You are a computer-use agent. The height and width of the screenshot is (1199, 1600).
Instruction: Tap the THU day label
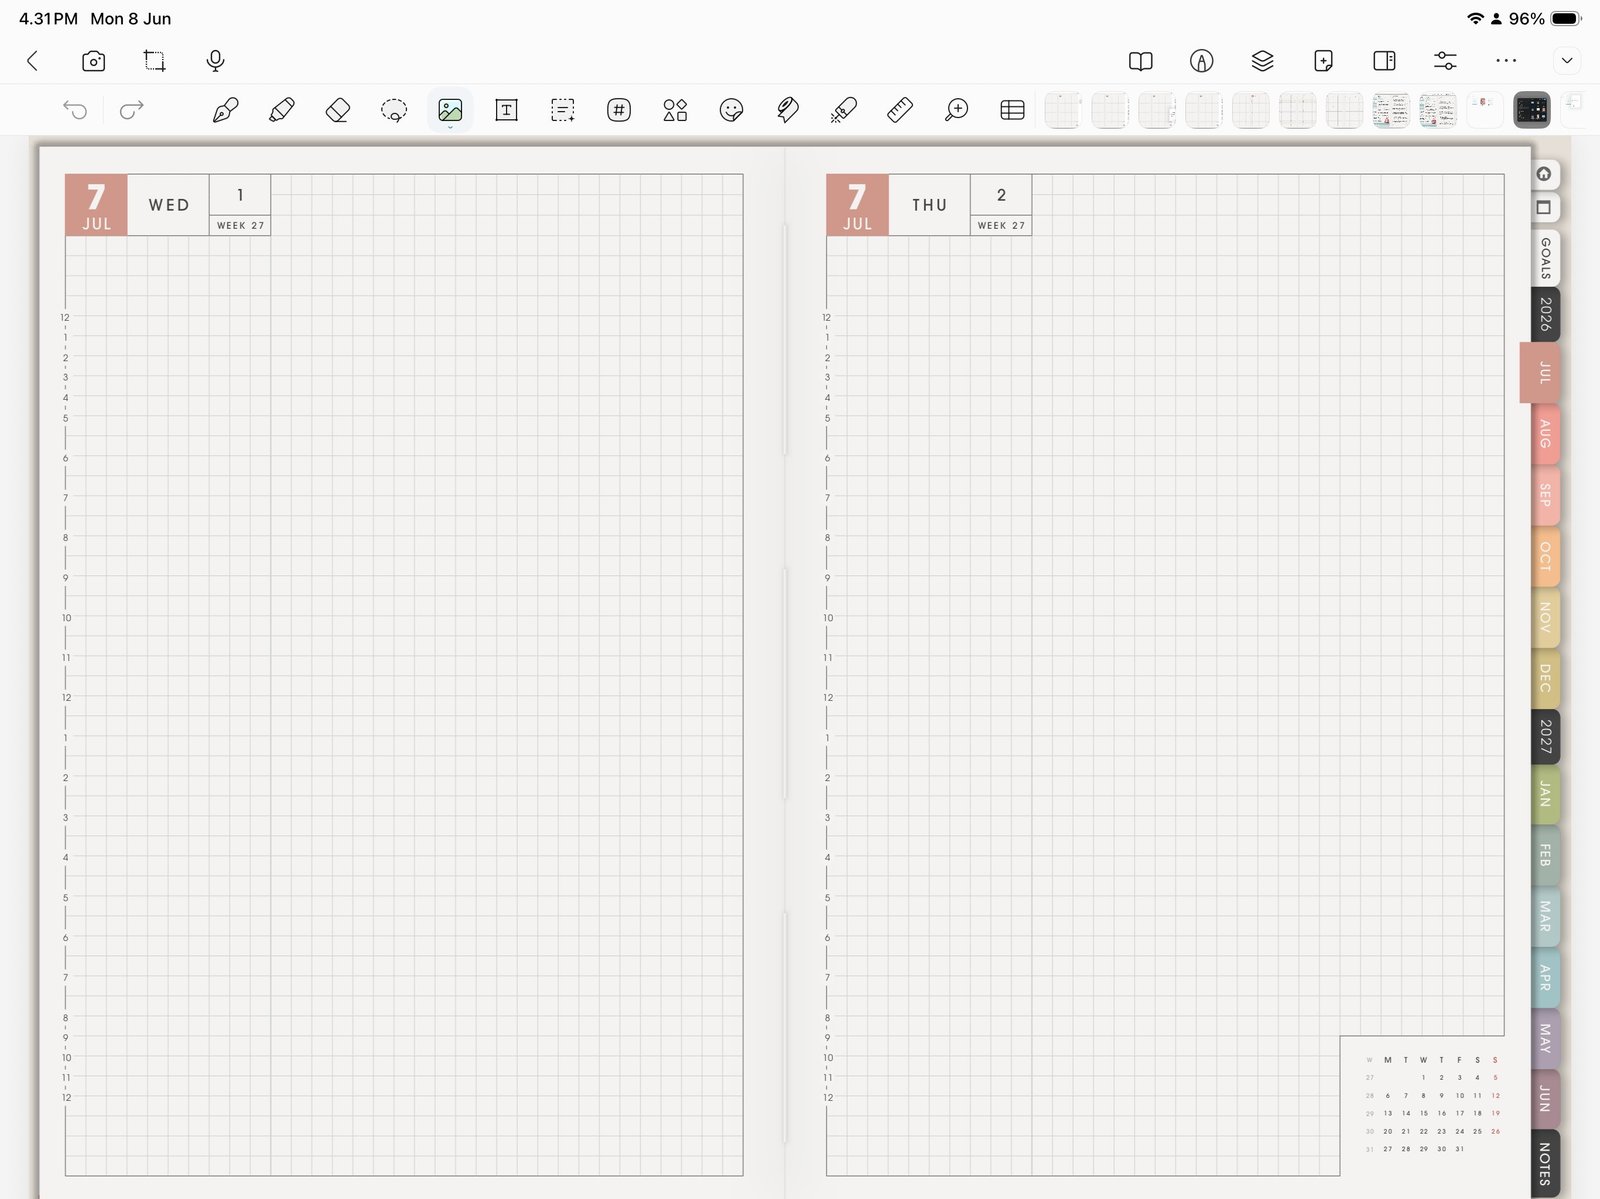tap(930, 205)
